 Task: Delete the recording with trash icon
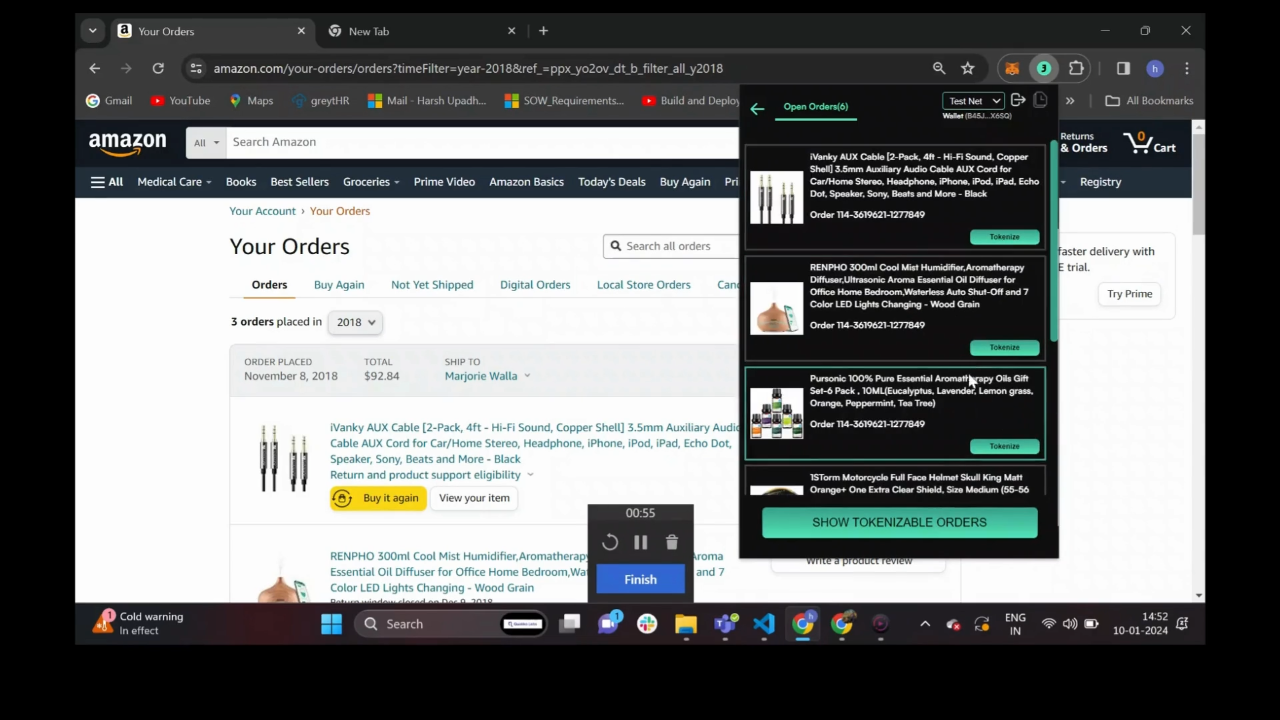click(672, 543)
